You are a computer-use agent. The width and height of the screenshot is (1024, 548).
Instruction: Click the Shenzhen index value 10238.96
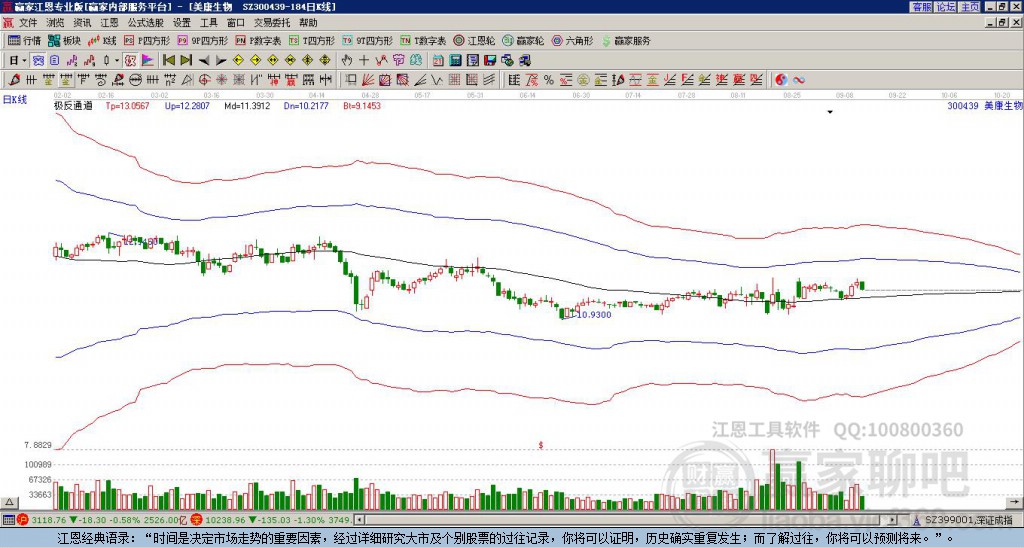pos(224,520)
